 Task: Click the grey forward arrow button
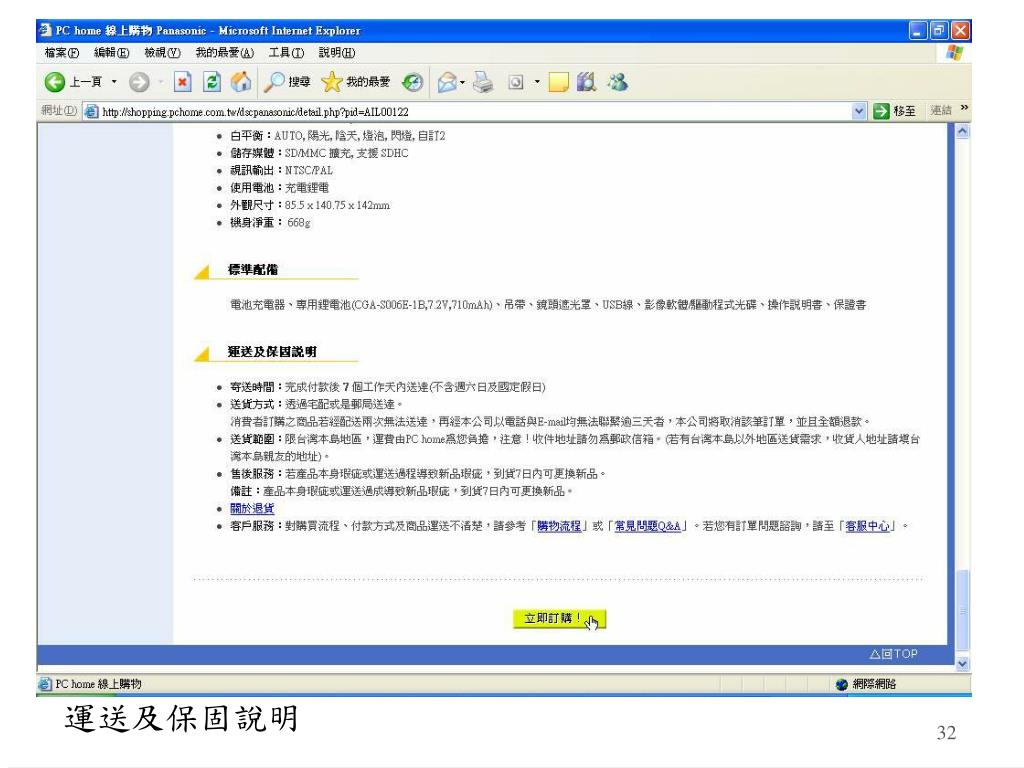(138, 82)
